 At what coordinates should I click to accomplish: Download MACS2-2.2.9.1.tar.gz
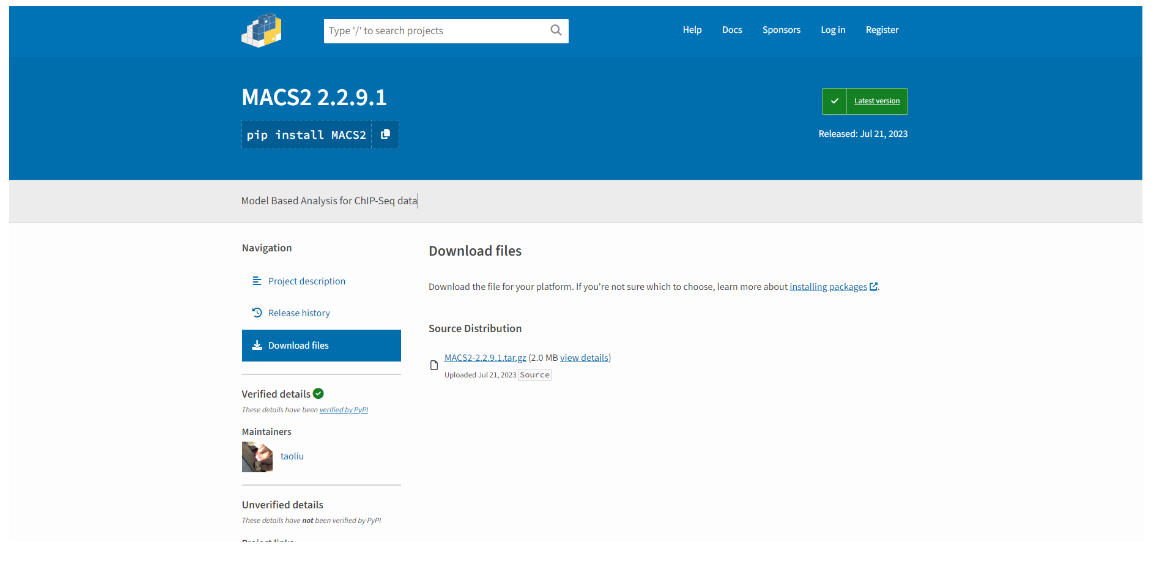pyautogui.click(x=485, y=358)
